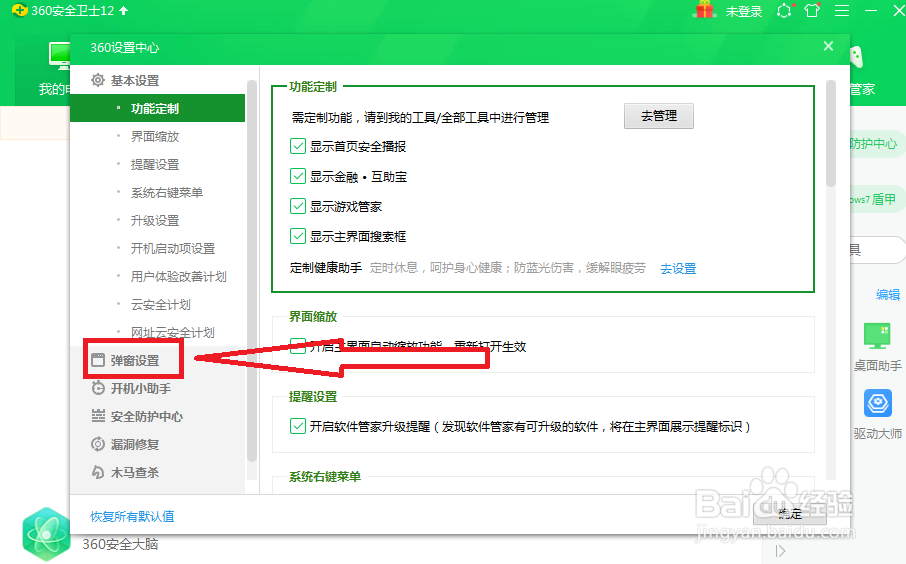Click the 开机小助手 clock icon
Image resolution: width=906 pixels, height=564 pixels.
click(98, 388)
